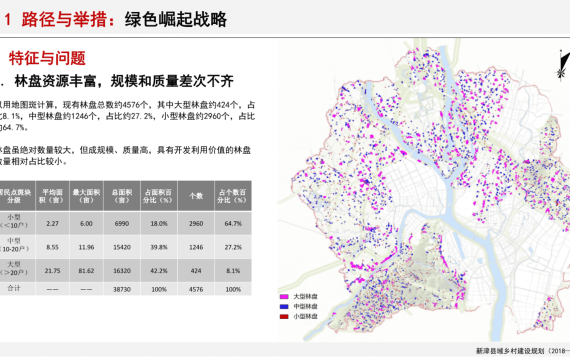Click the cell with value 42.2%
Image resolution: width=570 pixels, height=360 pixels.
[x=159, y=271]
